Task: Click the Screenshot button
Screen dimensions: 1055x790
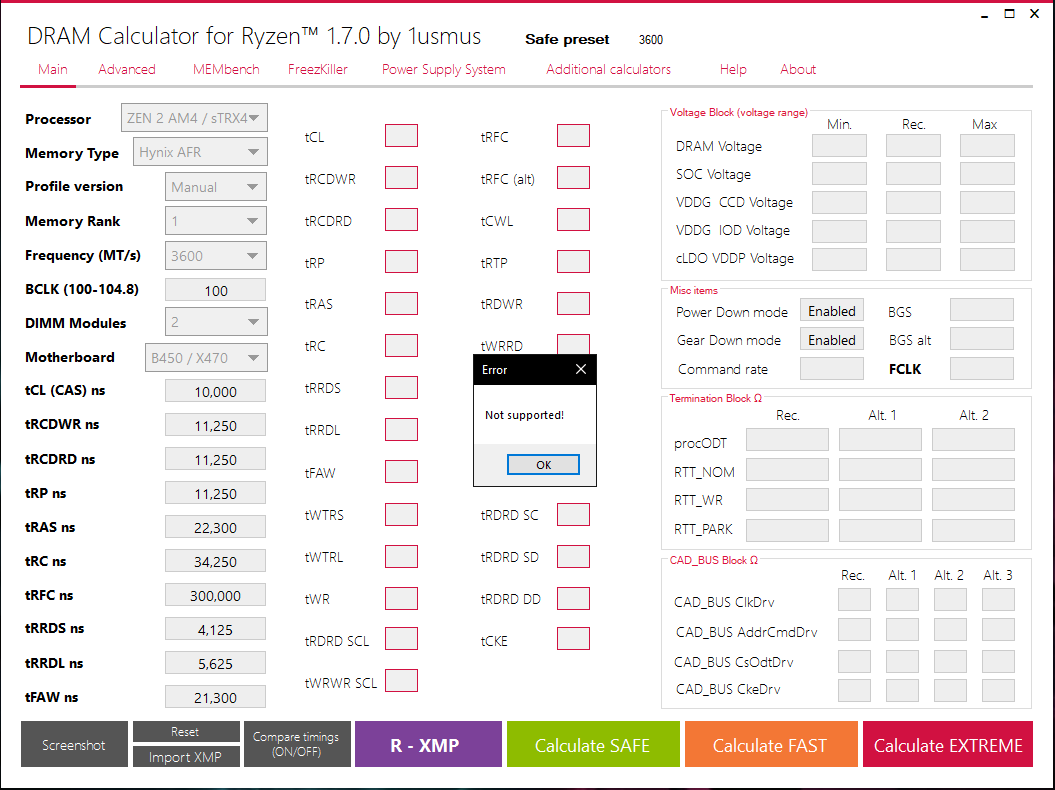Action: pyautogui.click(x=74, y=744)
